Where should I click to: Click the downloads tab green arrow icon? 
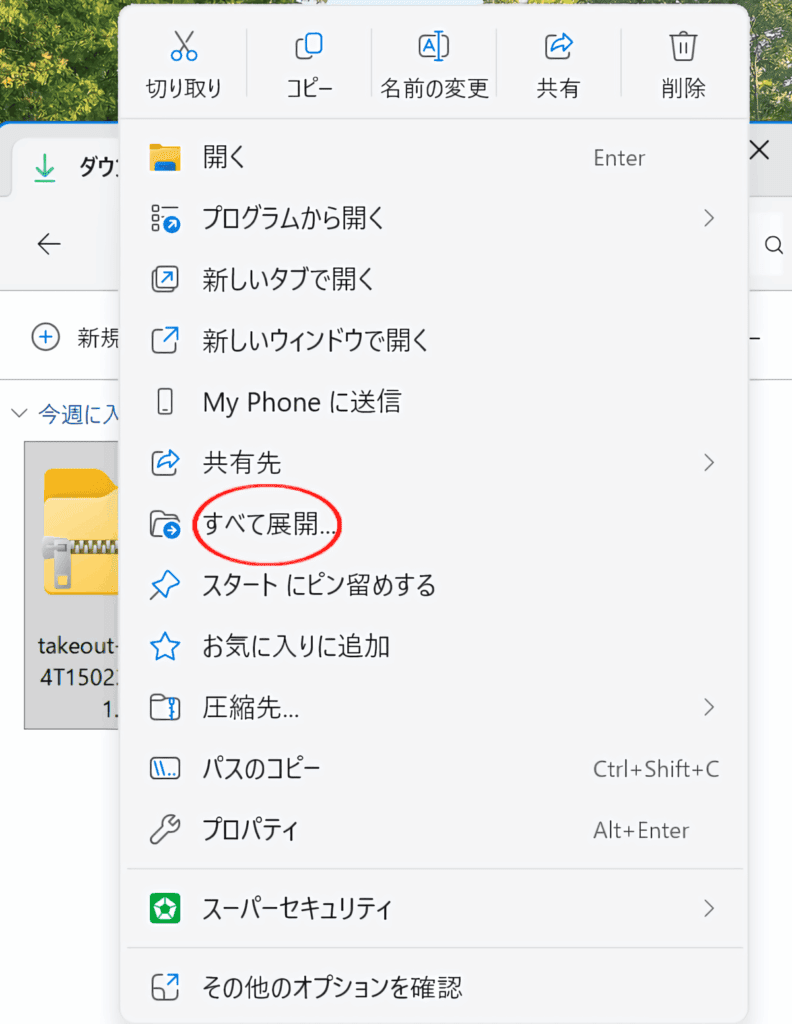[44, 167]
